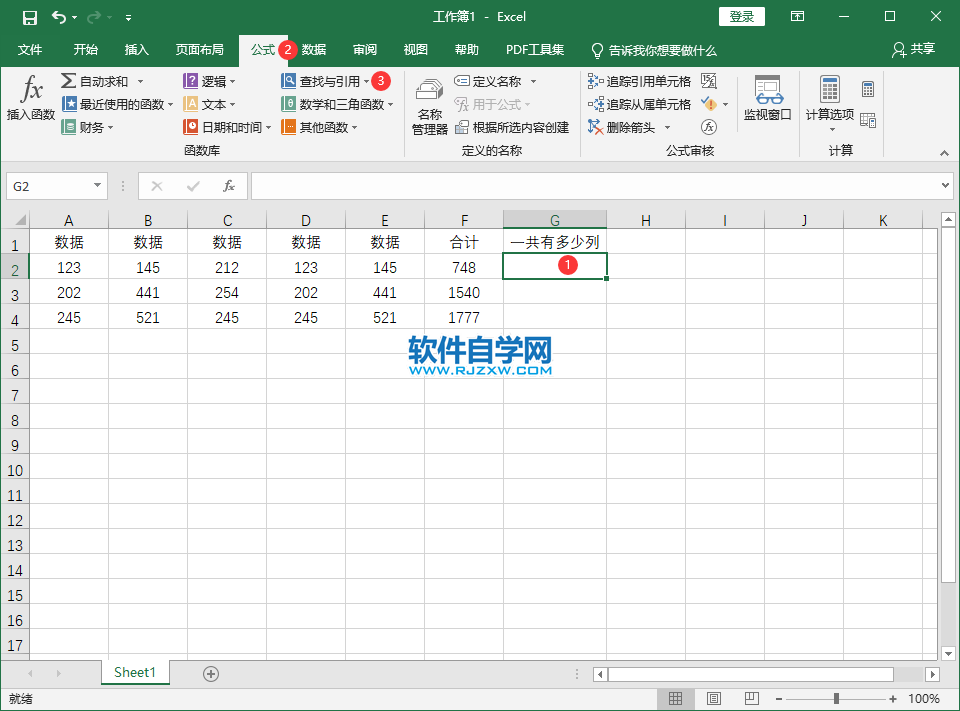Open the Text functions icon
The height and width of the screenshot is (711, 960).
pyautogui.click(x=191, y=104)
